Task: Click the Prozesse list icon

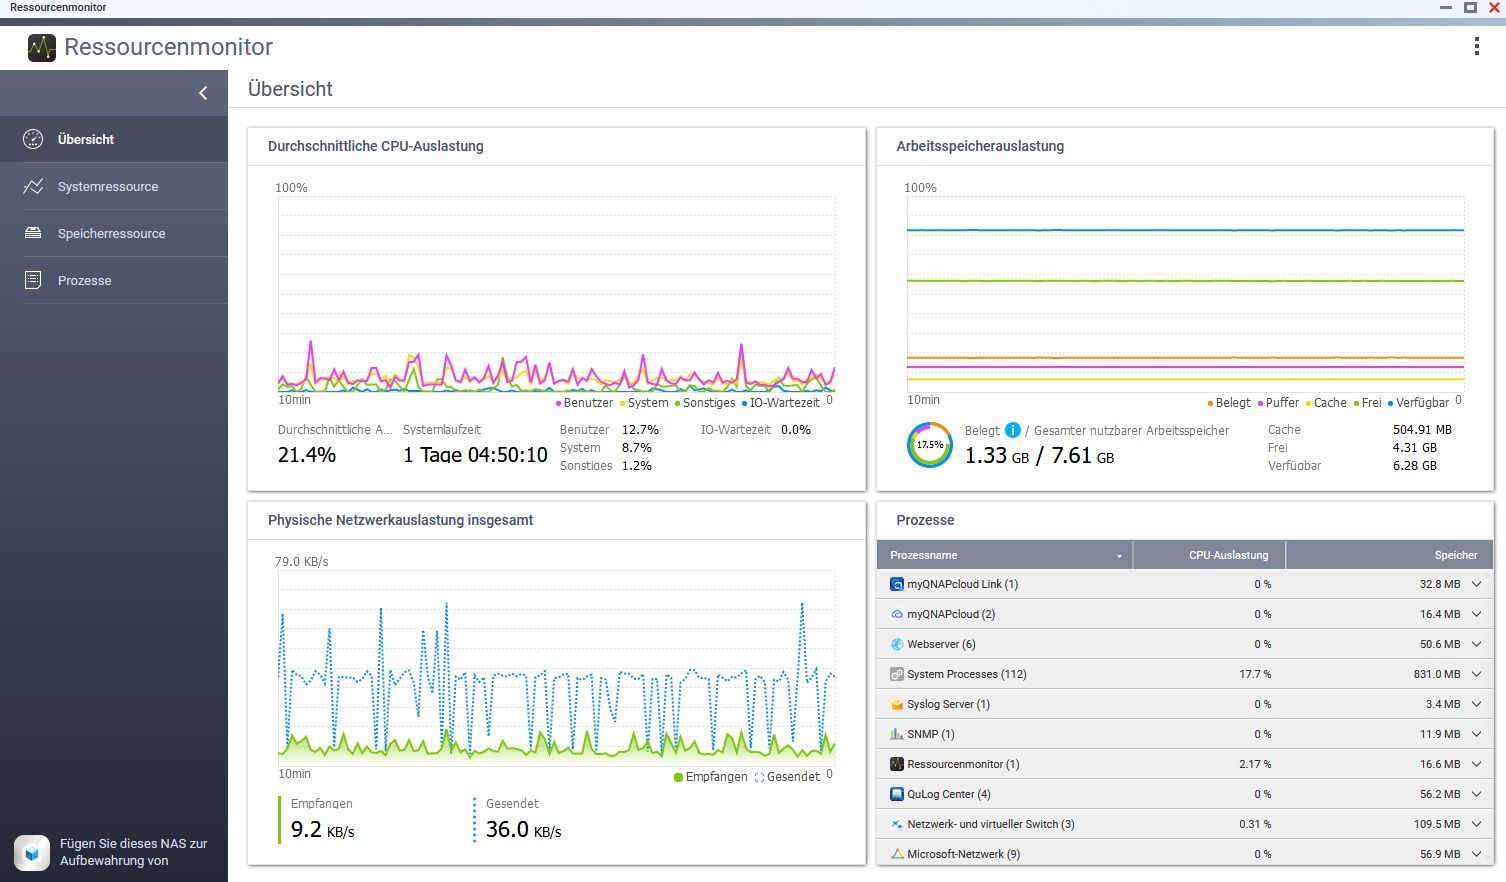Action: coord(33,280)
